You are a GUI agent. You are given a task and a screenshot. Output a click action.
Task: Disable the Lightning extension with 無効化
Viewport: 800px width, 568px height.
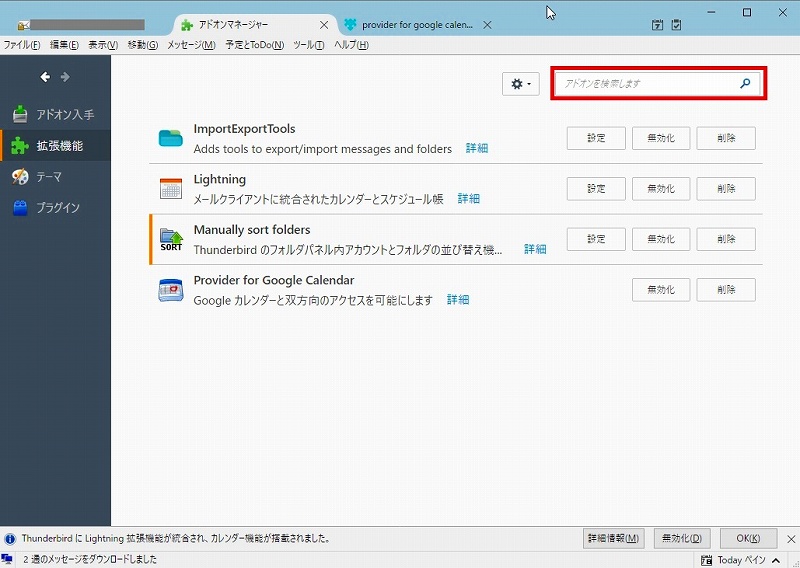660,189
